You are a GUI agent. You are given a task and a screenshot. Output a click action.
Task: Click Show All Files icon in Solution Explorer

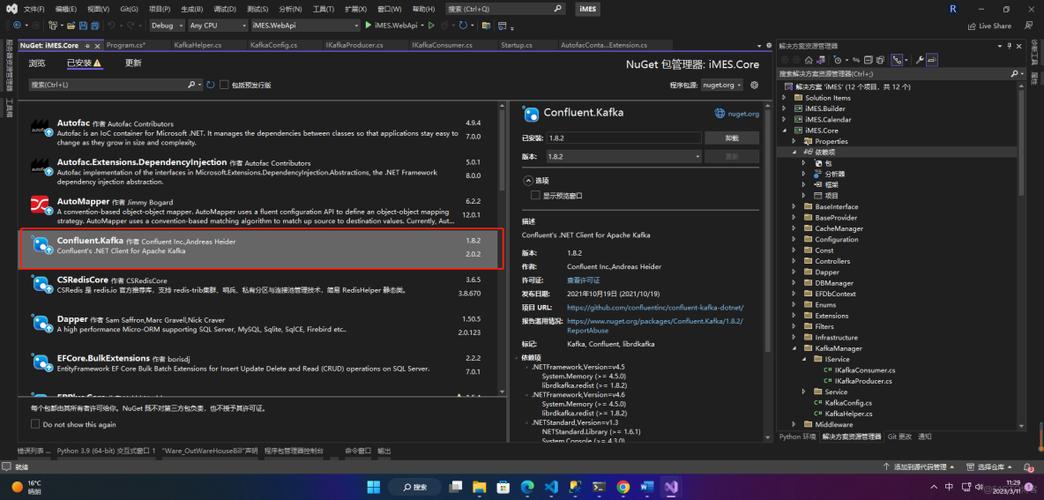click(880, 60)
